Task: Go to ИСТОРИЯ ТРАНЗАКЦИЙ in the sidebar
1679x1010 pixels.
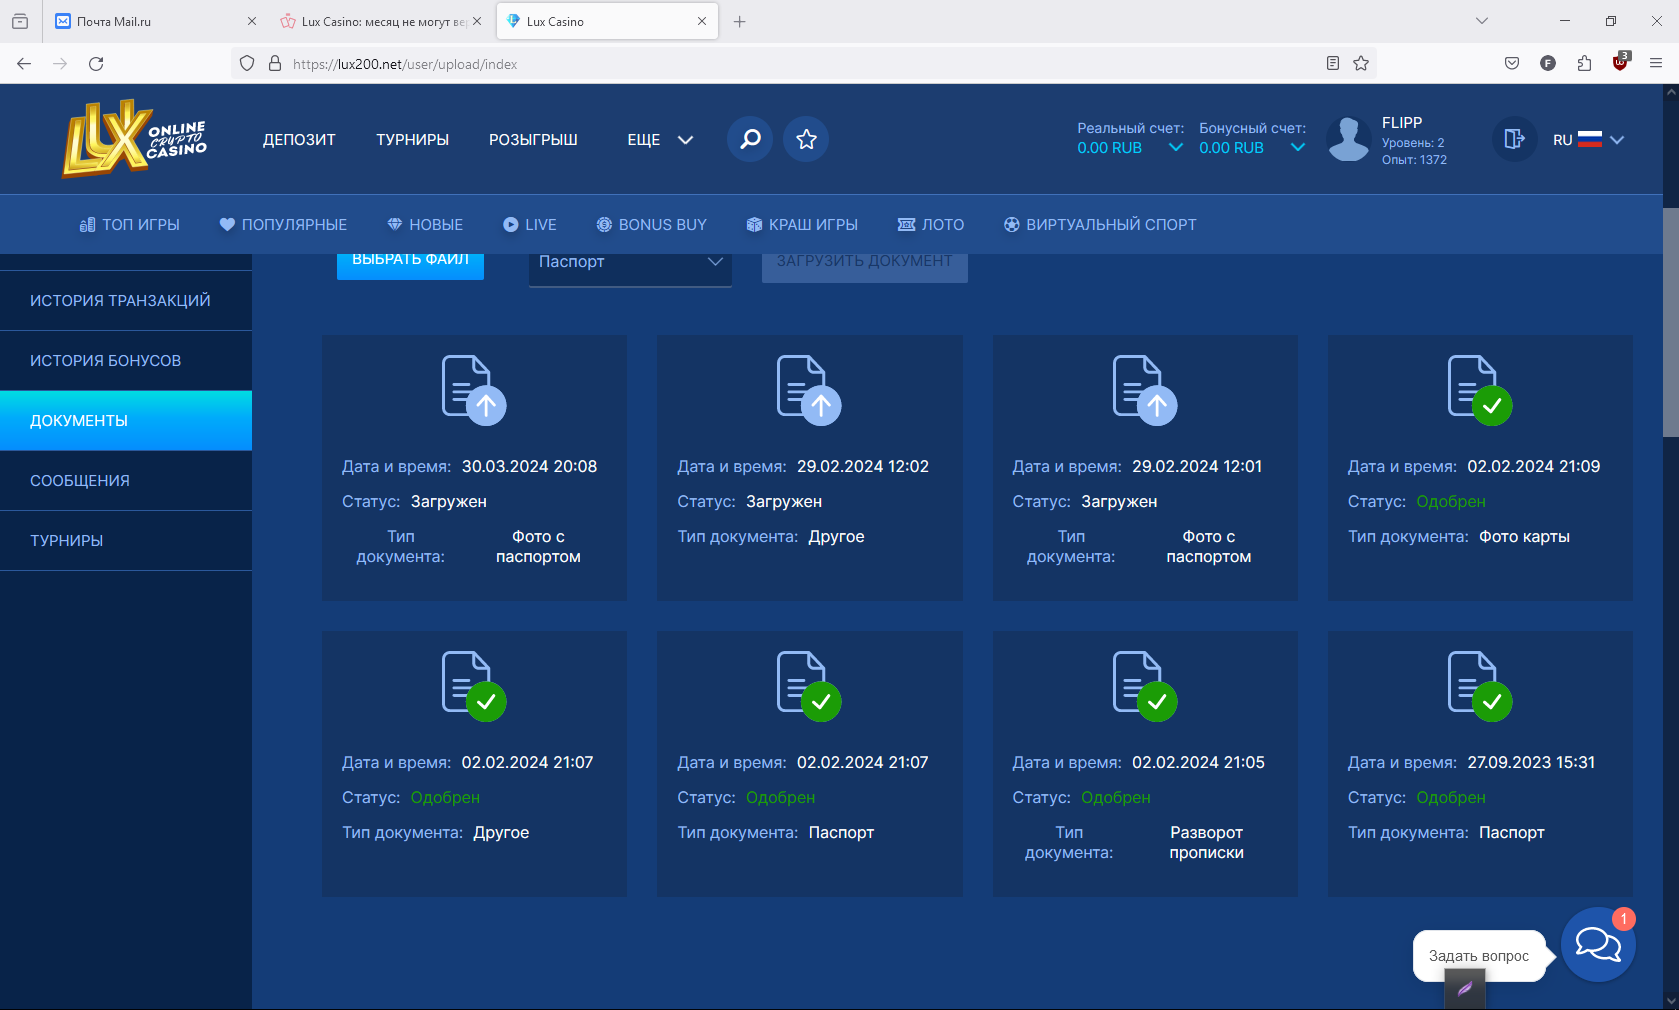Action: coord(120,301)
